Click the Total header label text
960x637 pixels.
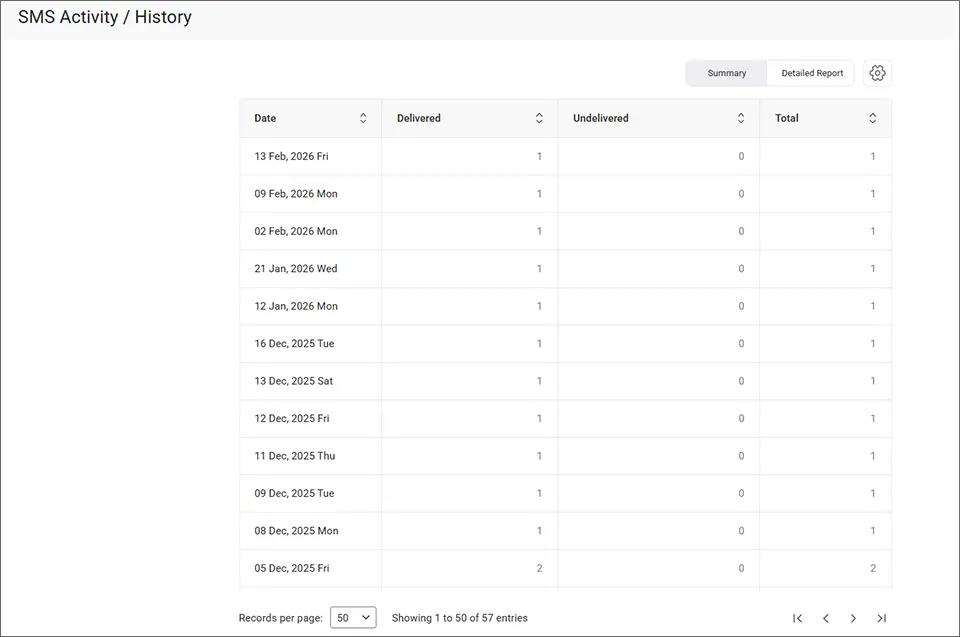point(786,118)
